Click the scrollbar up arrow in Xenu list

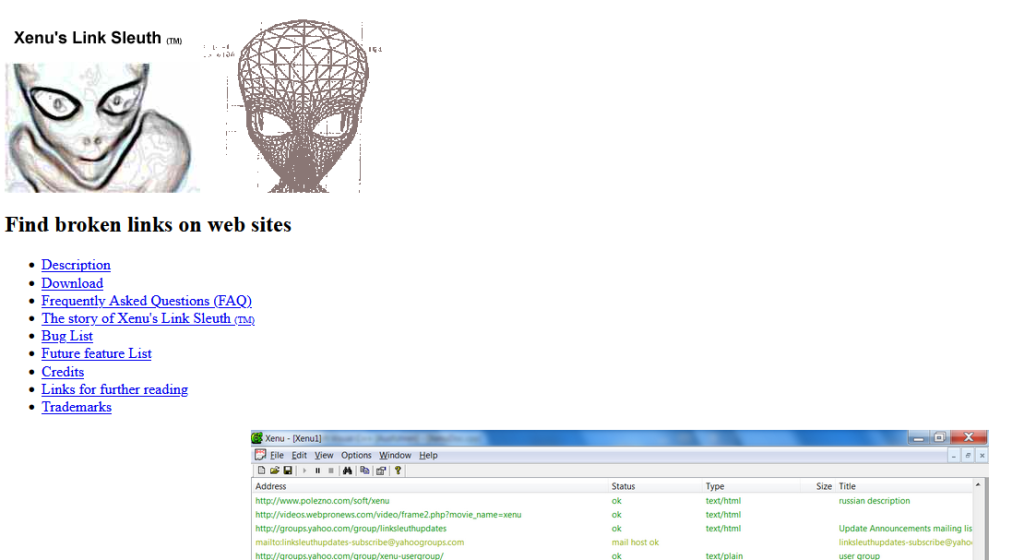tap(978, 485)
